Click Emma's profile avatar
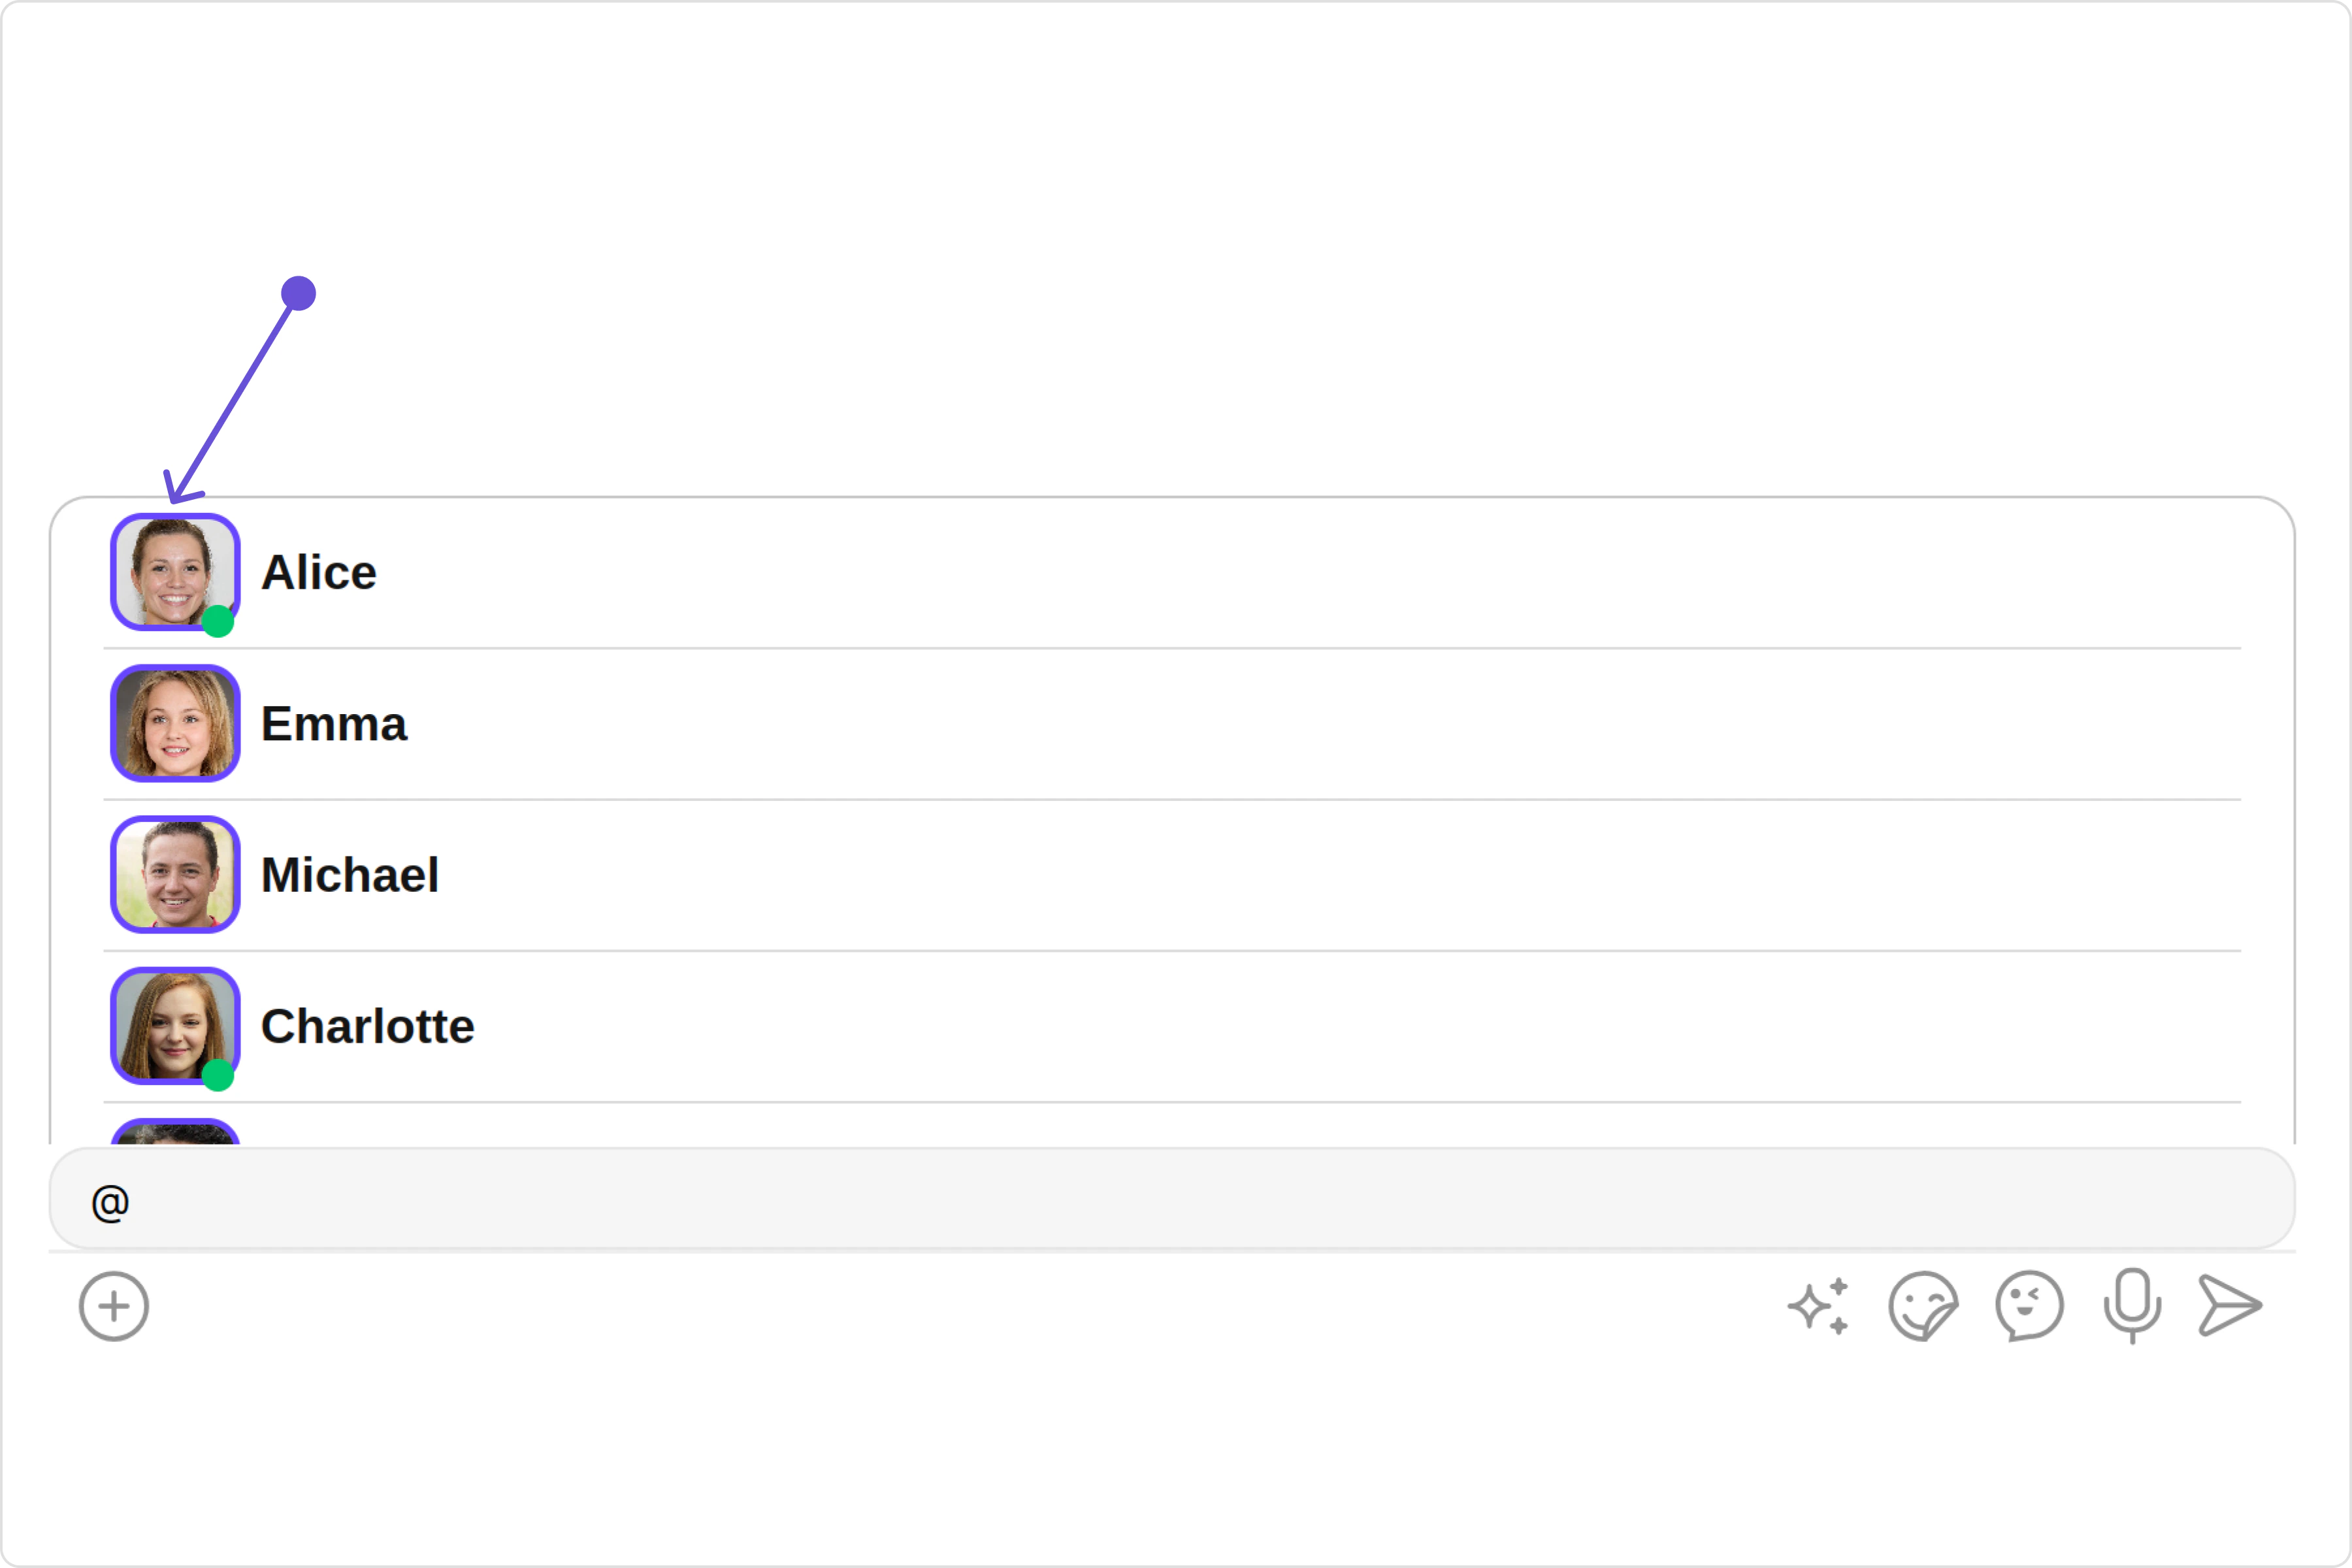 coord(175,723)
